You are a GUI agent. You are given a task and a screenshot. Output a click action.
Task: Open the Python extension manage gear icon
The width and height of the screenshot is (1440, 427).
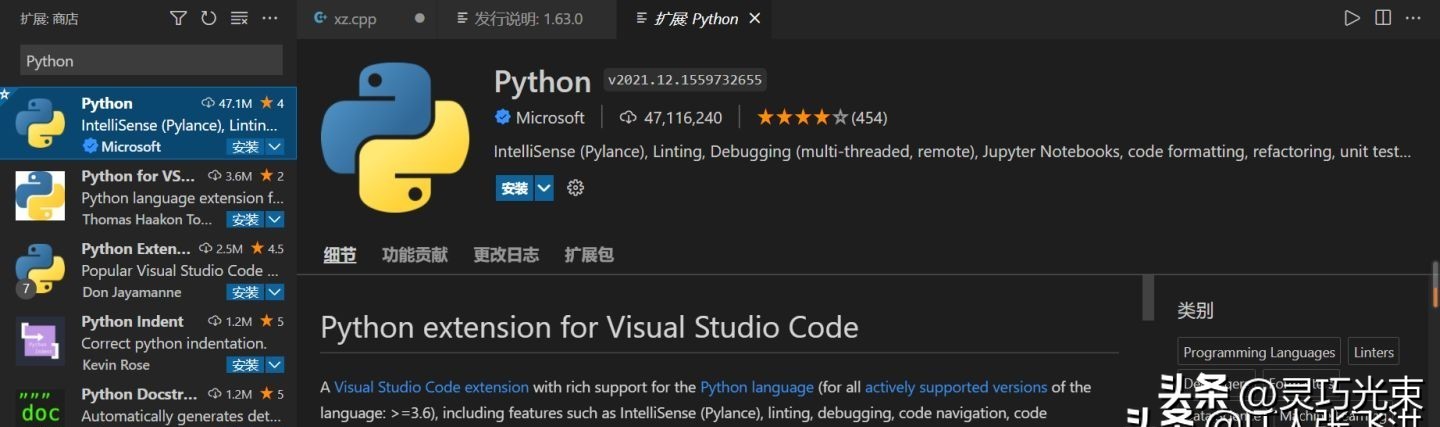click(575, 188)
